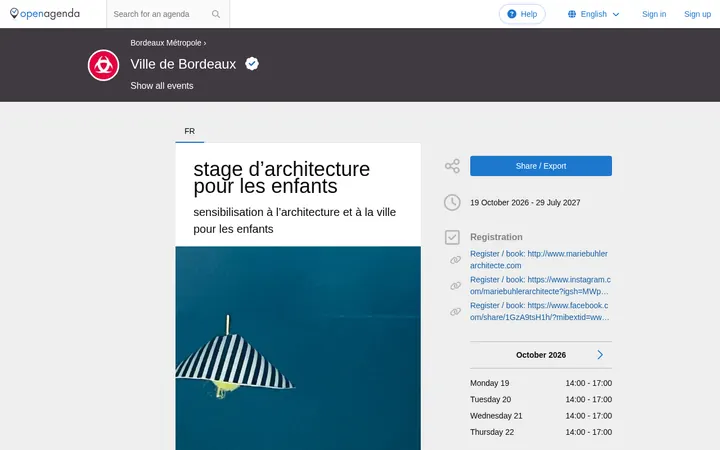Open the Instagram registration link
This screenshot has width=720, height=450.
tap(540, 285)
